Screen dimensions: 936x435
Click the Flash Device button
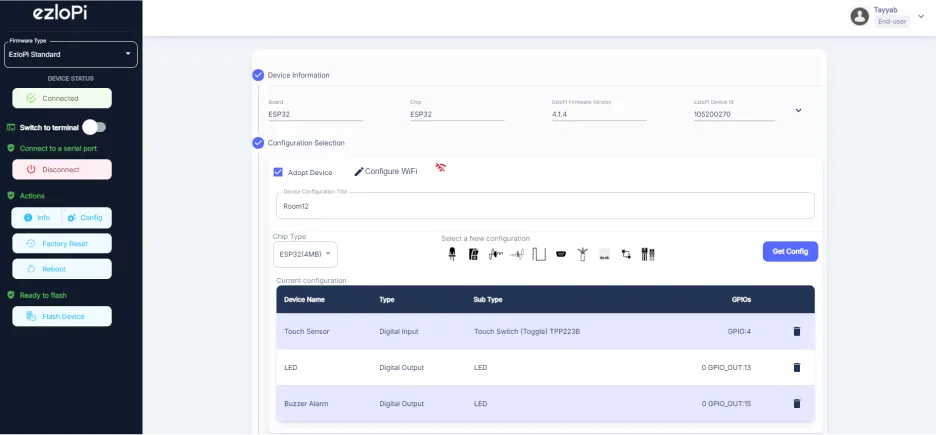[62, 316]
